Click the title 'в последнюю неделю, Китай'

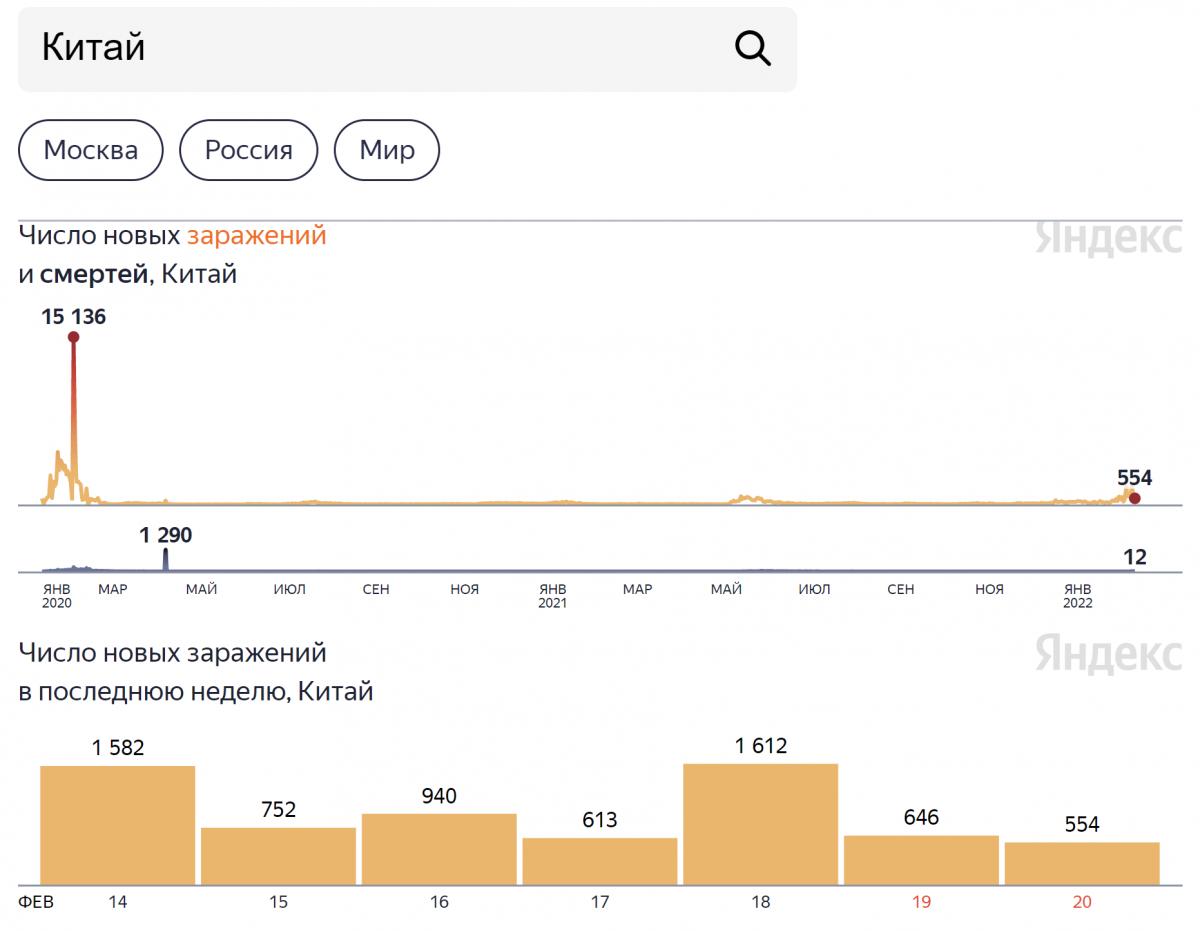coord(196,692)
